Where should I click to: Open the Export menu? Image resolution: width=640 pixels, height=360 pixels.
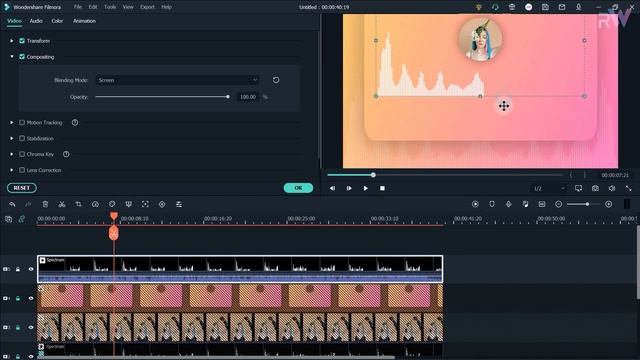point(147,7)
